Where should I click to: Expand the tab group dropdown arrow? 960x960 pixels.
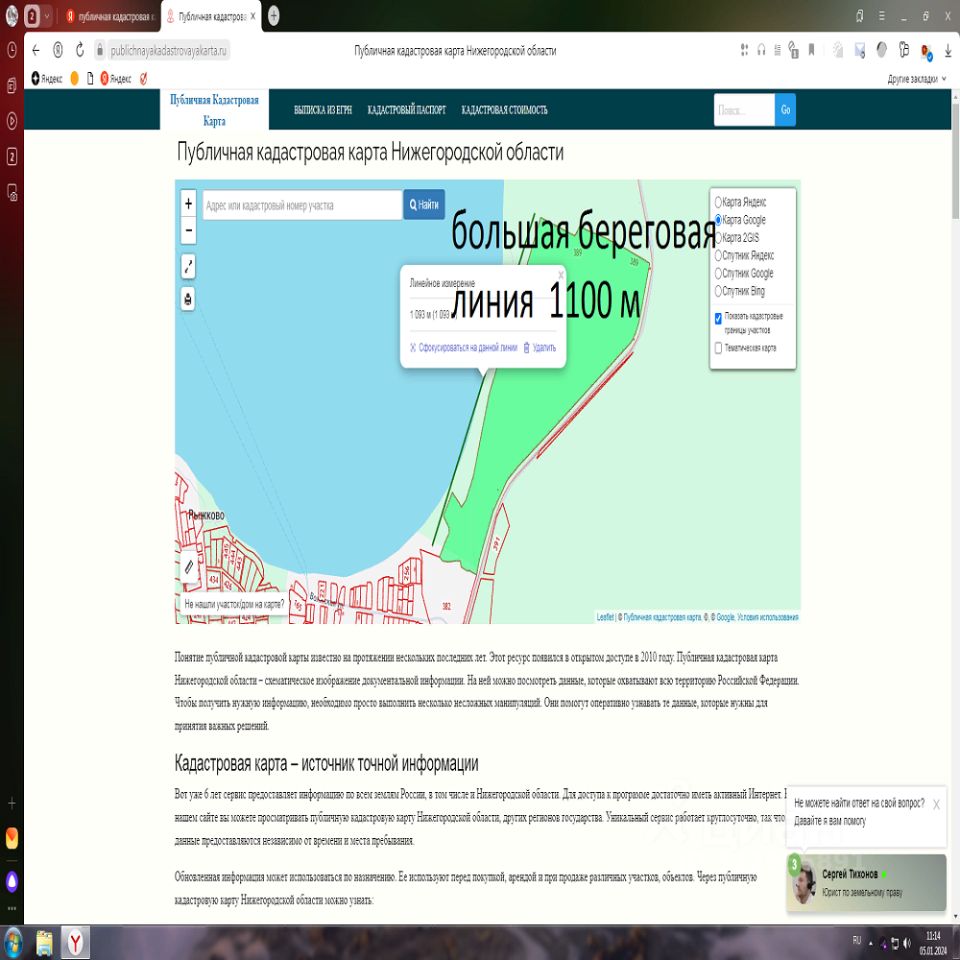coord(47,16)
